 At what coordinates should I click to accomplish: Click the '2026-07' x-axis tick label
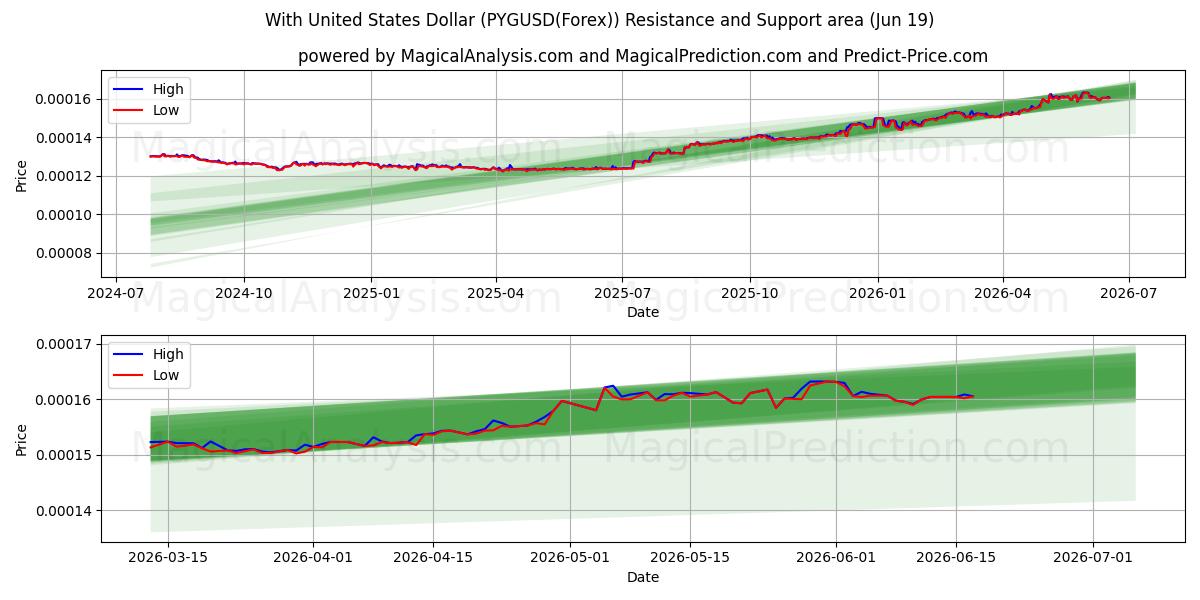click(x=1129, y=293)
